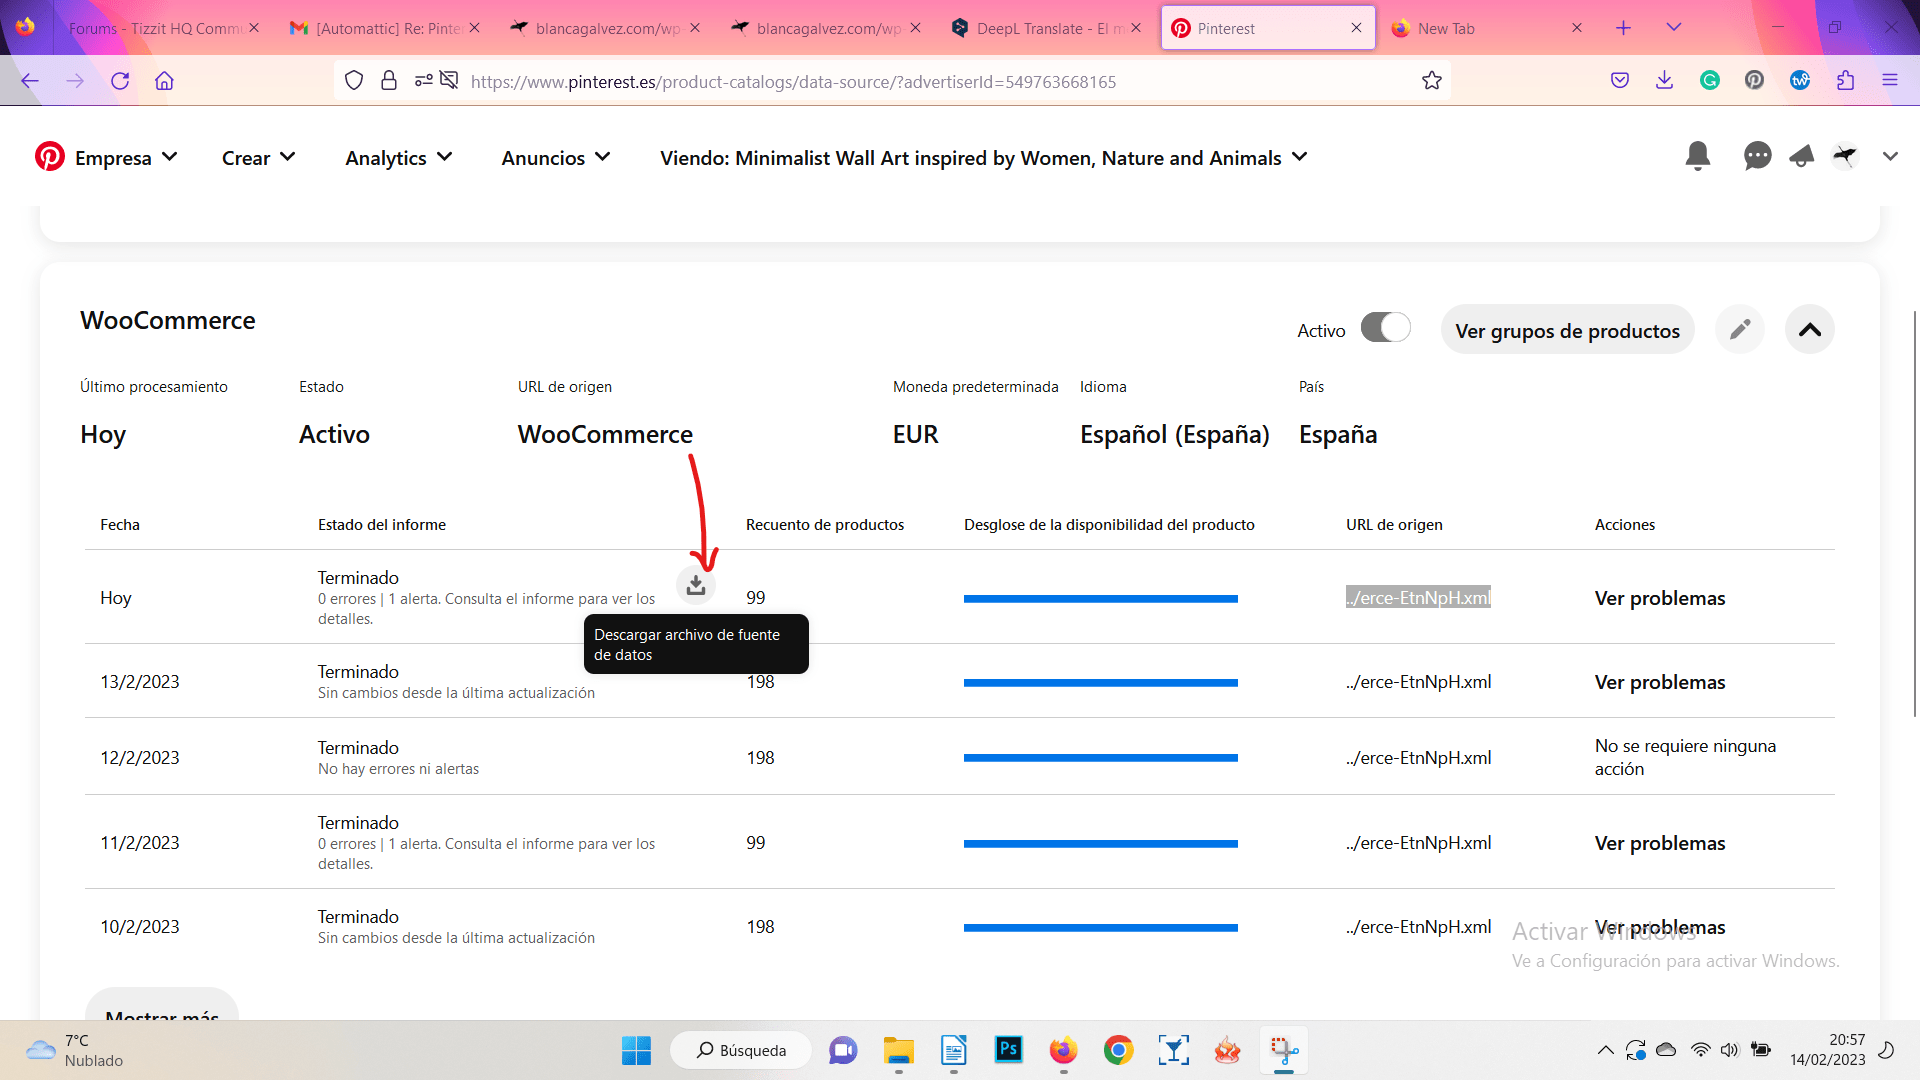
Task: Open the clock and date in taskbar
Action: pyautogui.click(x=1827, y=1050)
